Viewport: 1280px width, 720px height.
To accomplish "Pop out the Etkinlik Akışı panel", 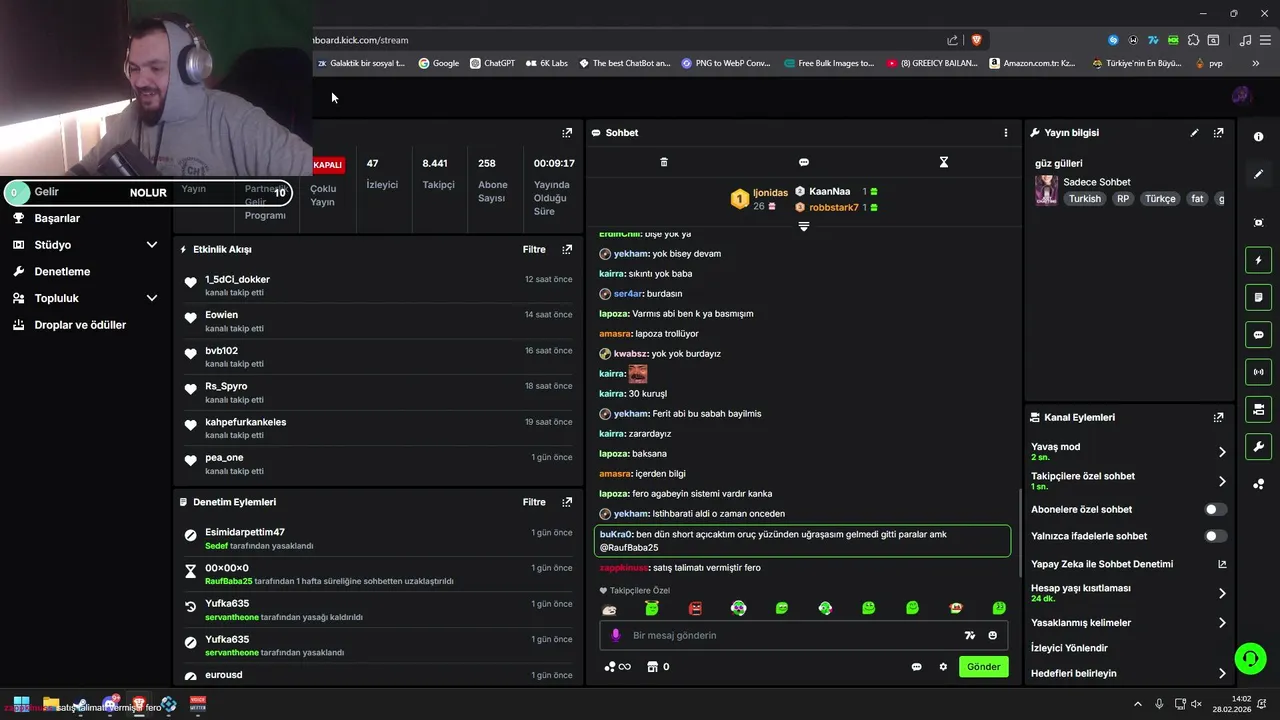I will (x=567, y=249).
